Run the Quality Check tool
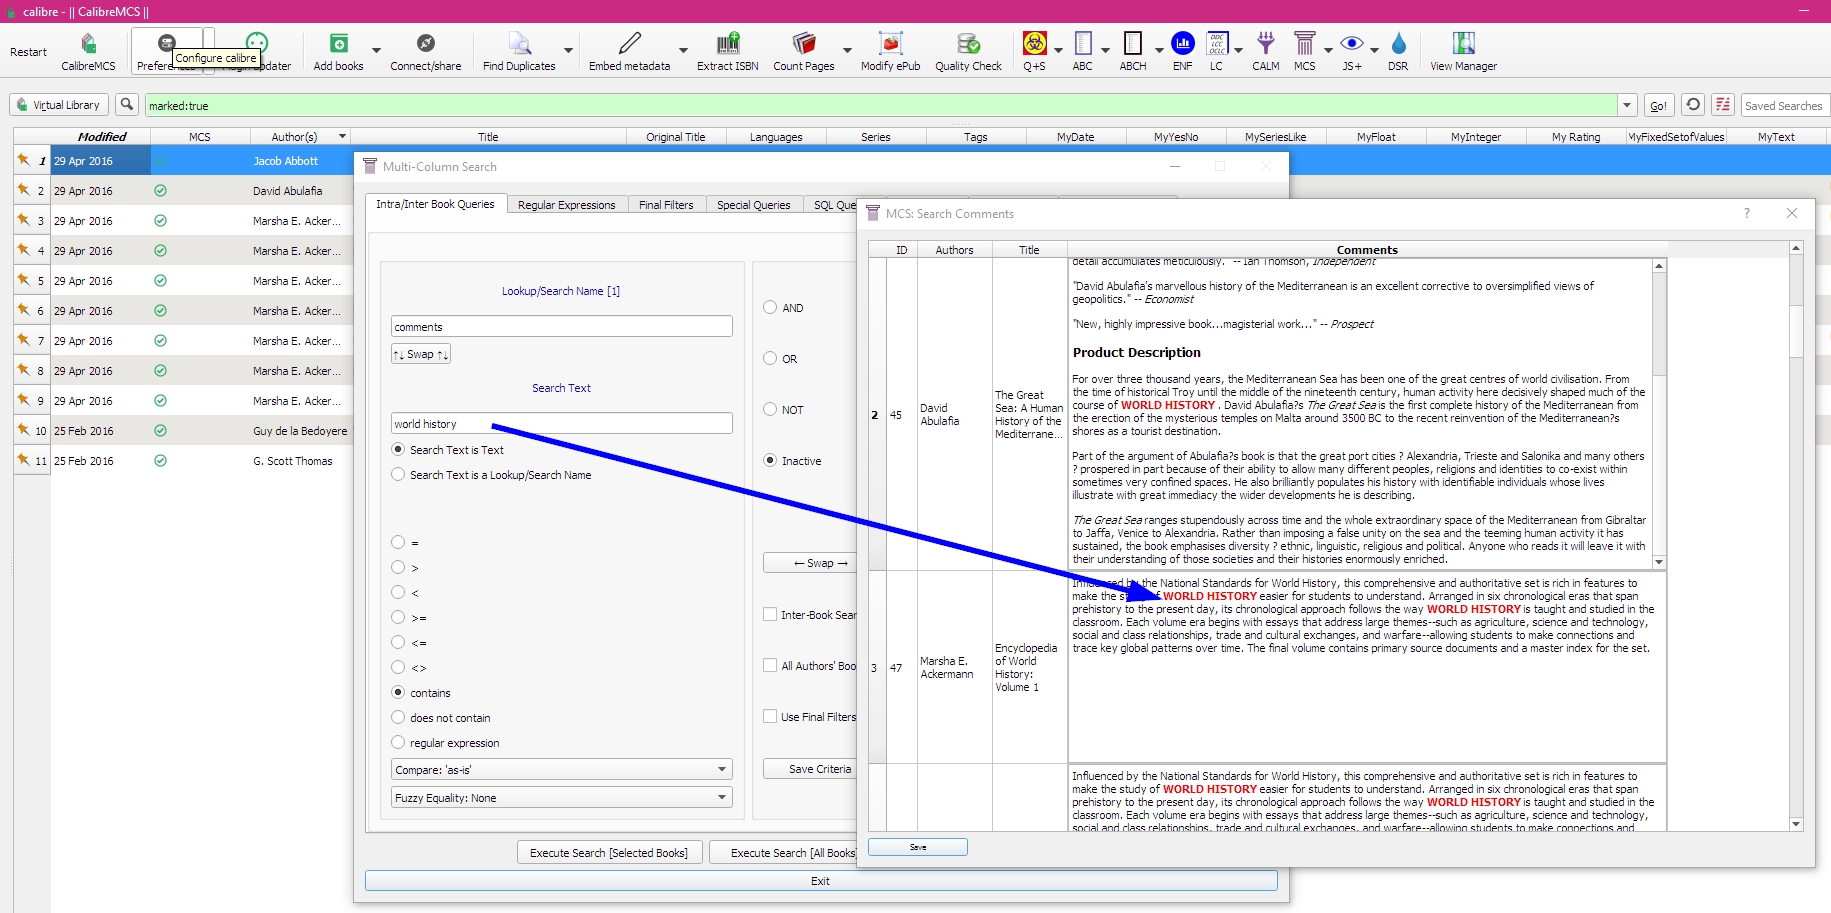Viewport: 1831px width, 913px height. [x=968, y=45]
